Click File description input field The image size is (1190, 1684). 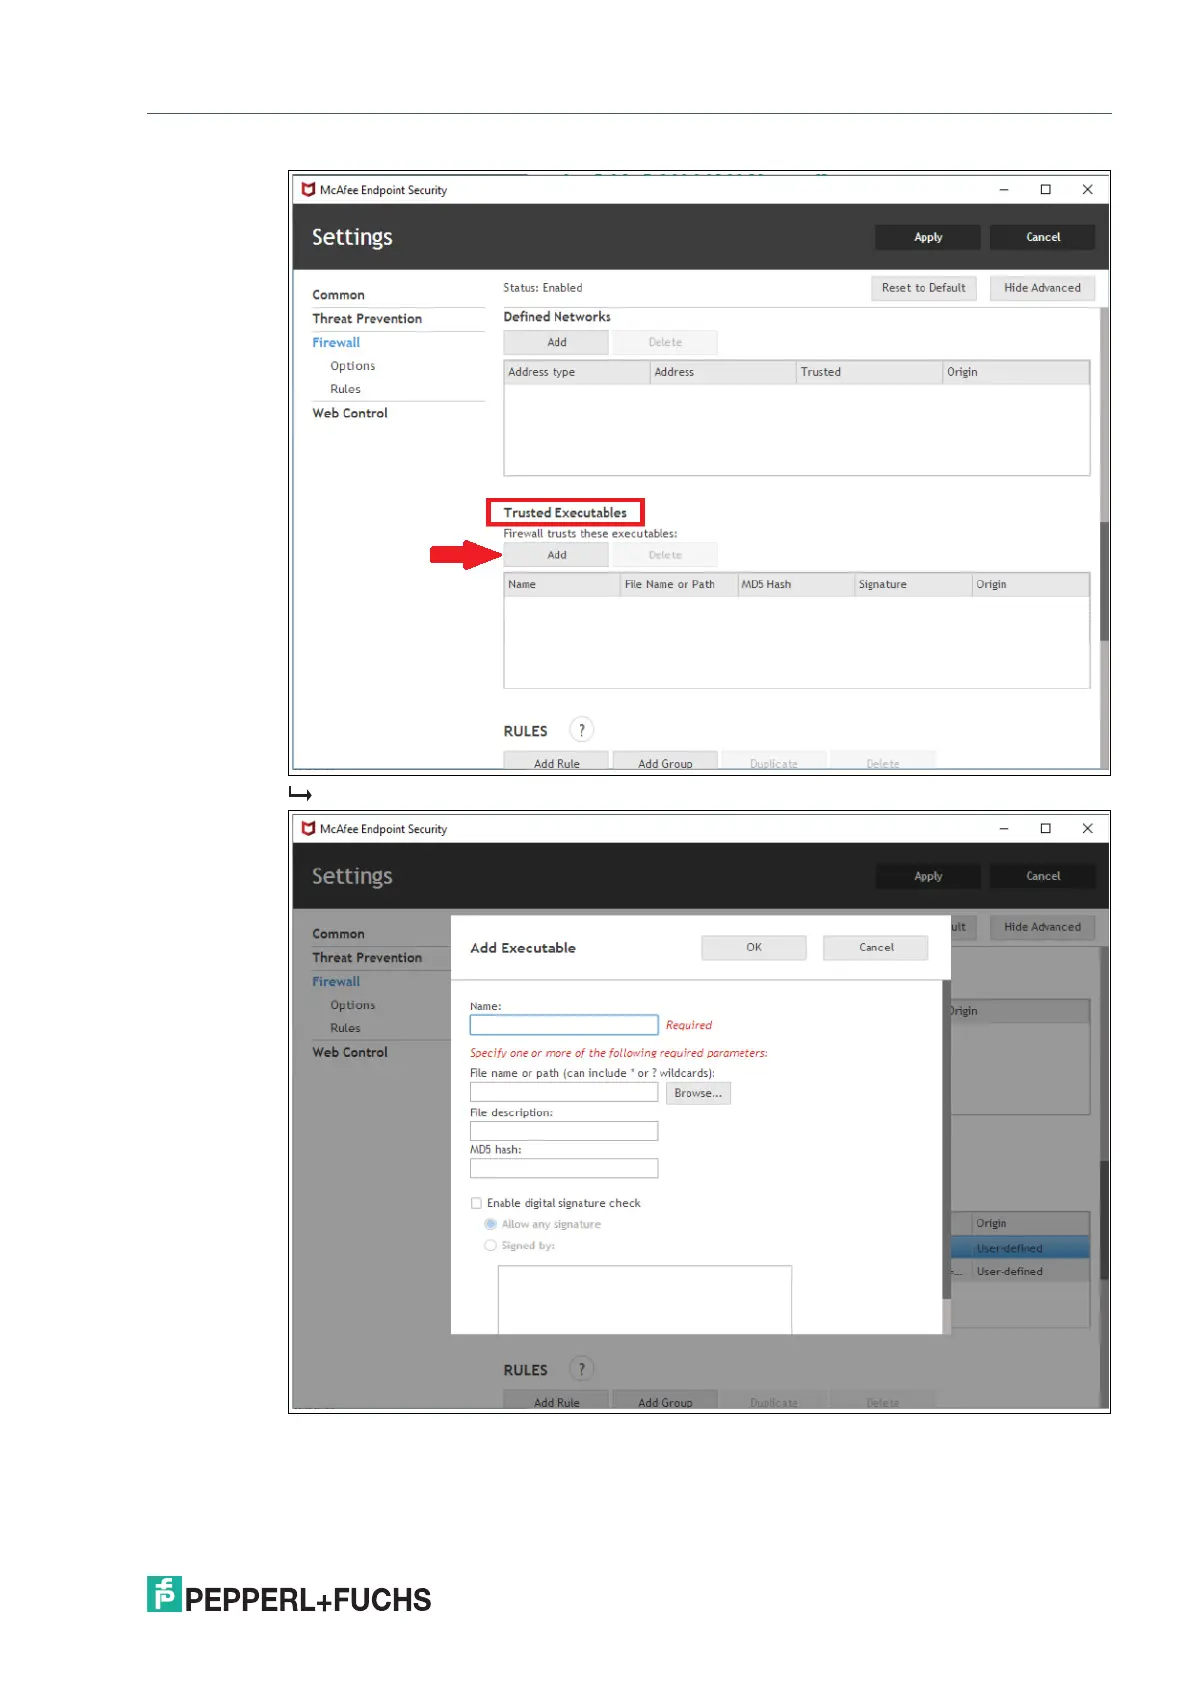(x=564, y=1131)
